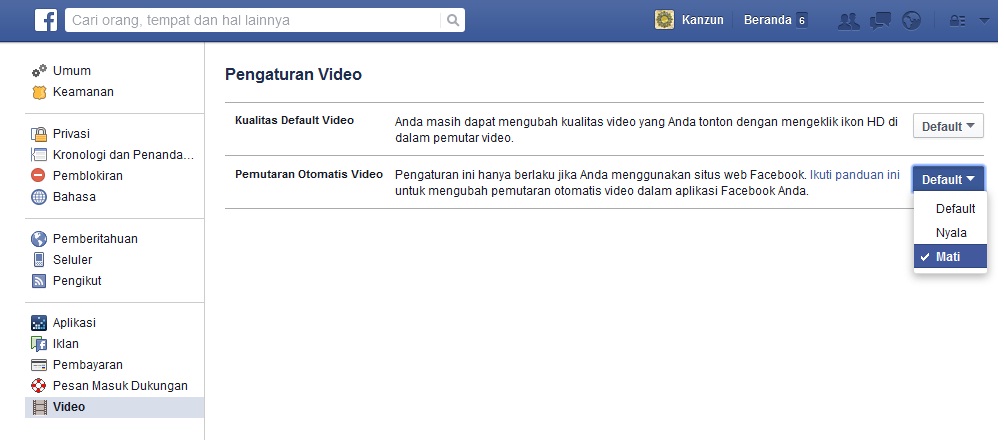Click the Ikuti panduan ini link
1004x440 pixels.
tap(854, 174)
